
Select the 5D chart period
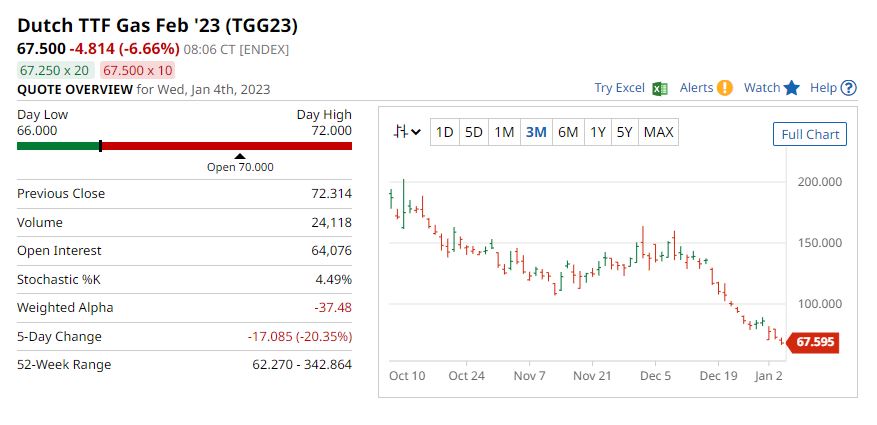point(474,133)
